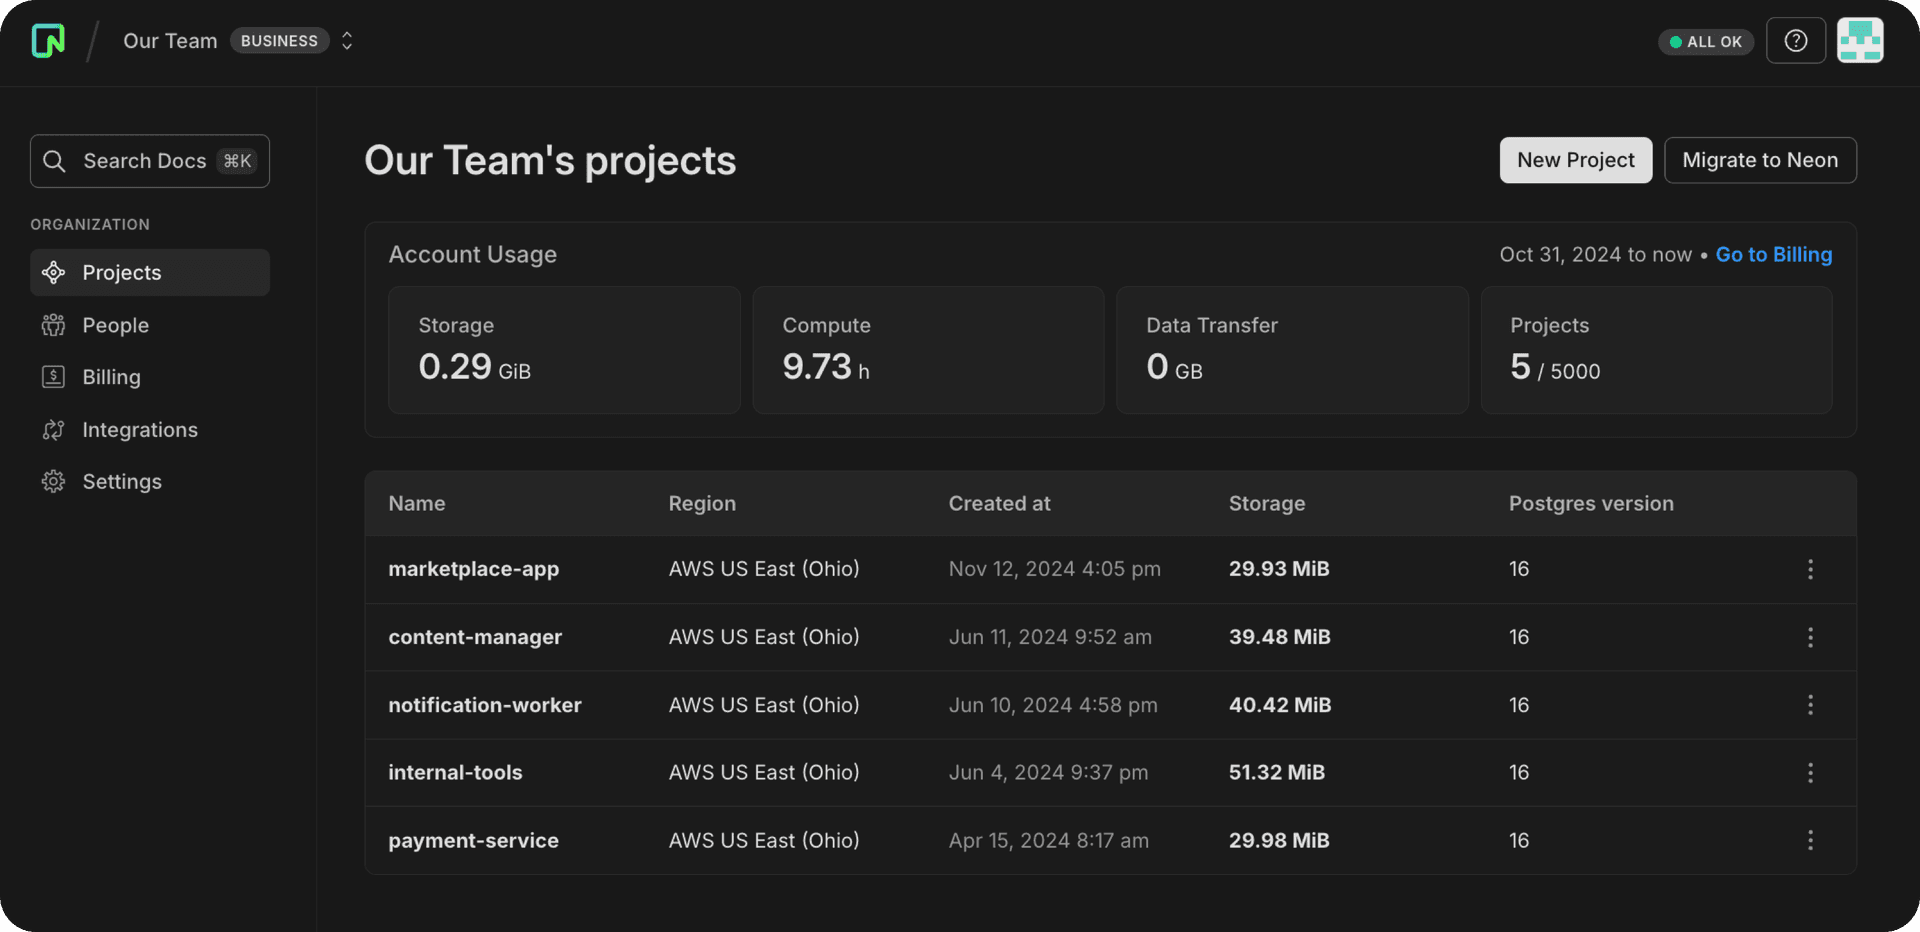The image size is (1920, 932).
Task: Toggle the organization avatar menu
Action: tap(1860, 40)
